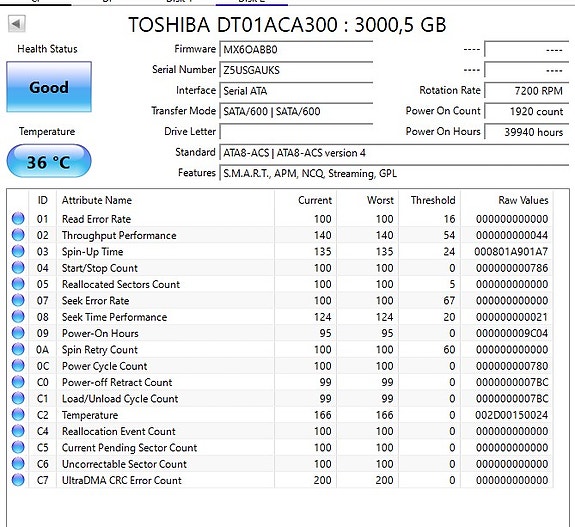The width and height of the screenshot is (575, 527).
Task: Click the empty Drive Letter field
Action: click(x=296, y=132)
